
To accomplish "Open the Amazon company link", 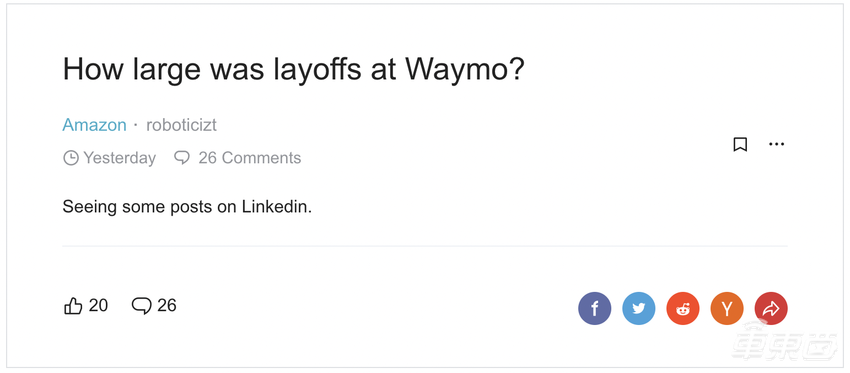I will click(x=94, y=125).
